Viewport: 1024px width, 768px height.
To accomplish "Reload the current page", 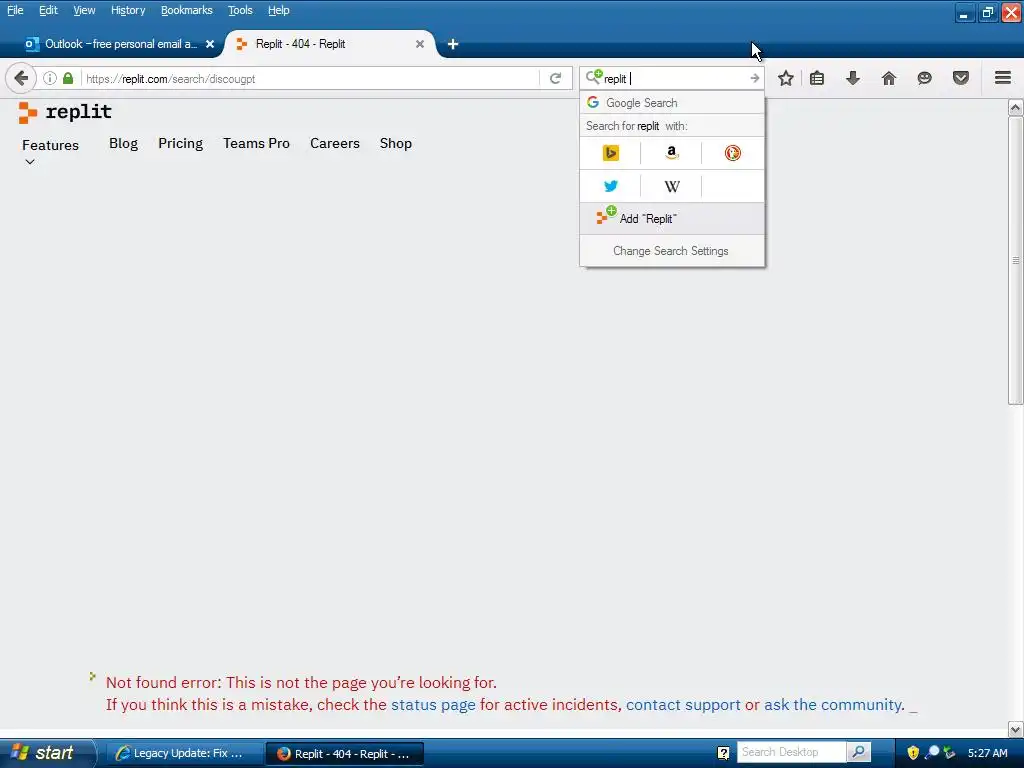I will click(x=555, y=78).
